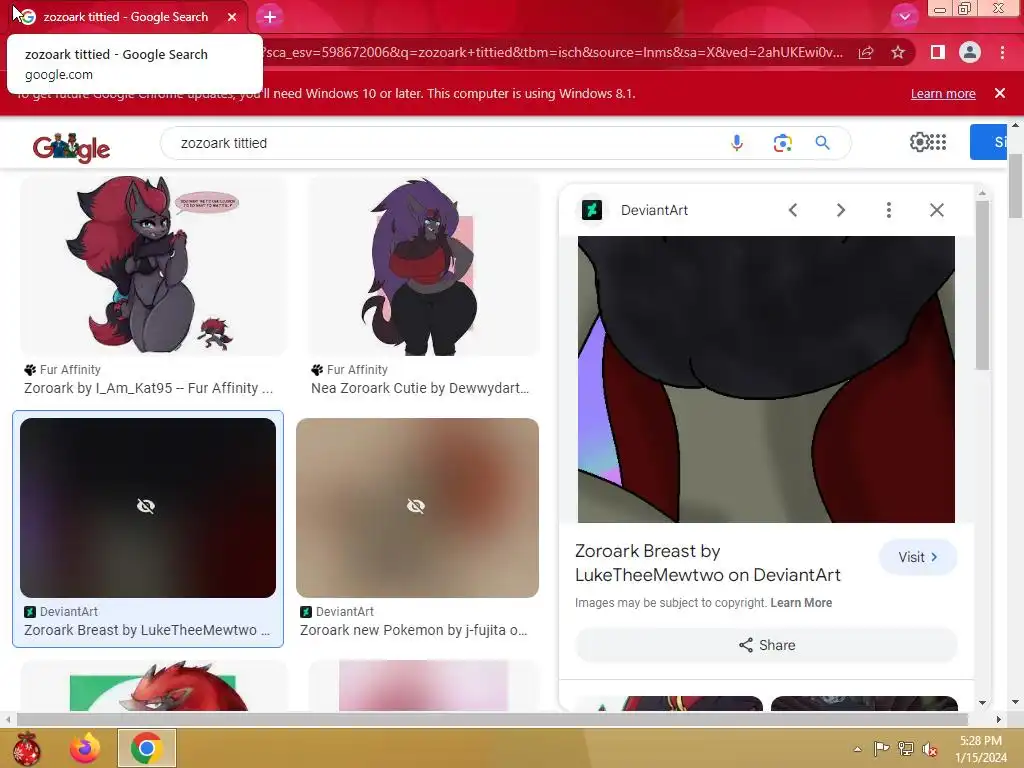Open the Chrome profile avatar
Image resolution: width=1024 pixels, height=768 pixels.
point(970,52)
